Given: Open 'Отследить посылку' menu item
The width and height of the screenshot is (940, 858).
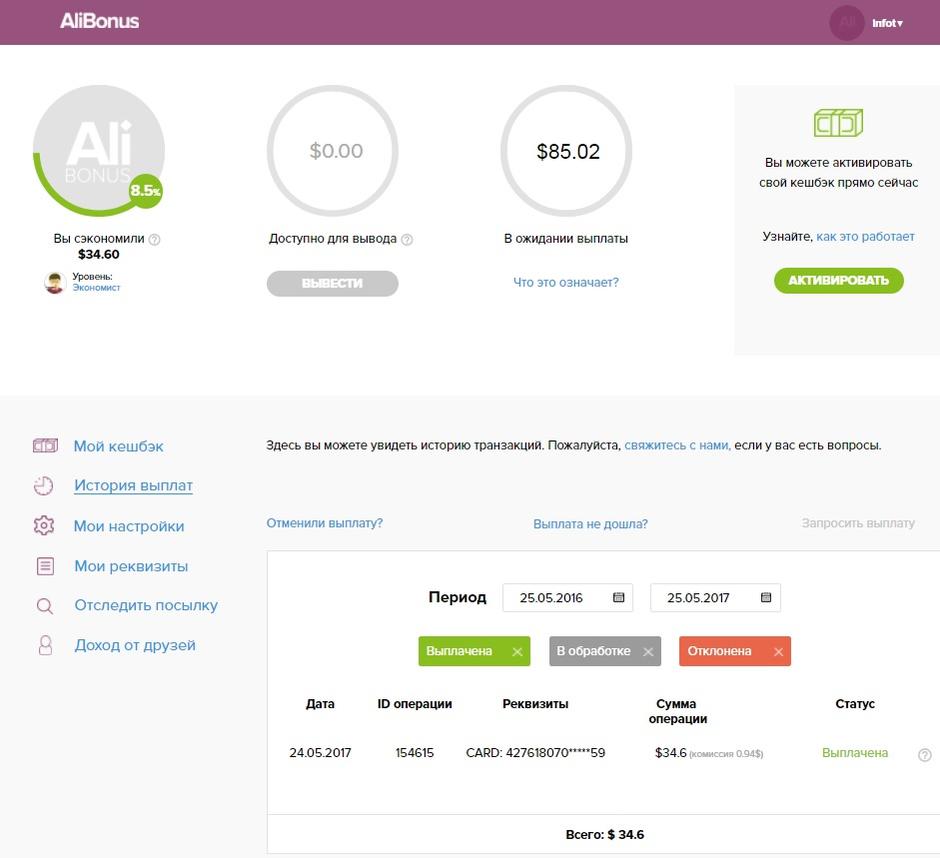Looking at the screenshot, I should [146, 606].
